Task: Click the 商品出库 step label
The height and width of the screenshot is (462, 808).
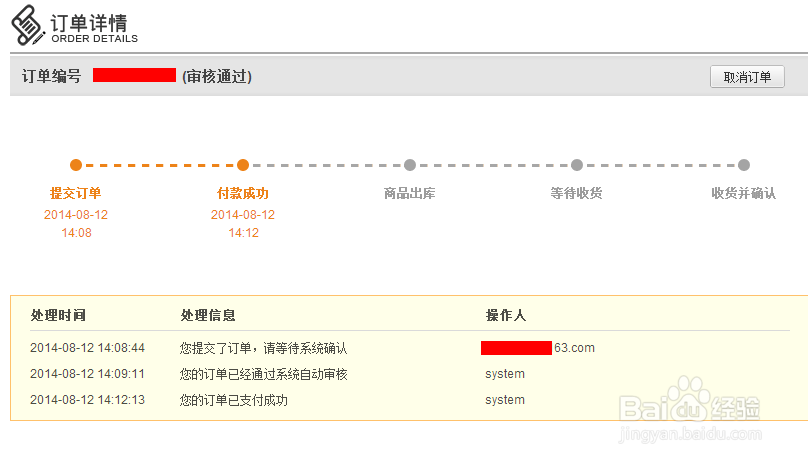Action: tap(410, 193)
